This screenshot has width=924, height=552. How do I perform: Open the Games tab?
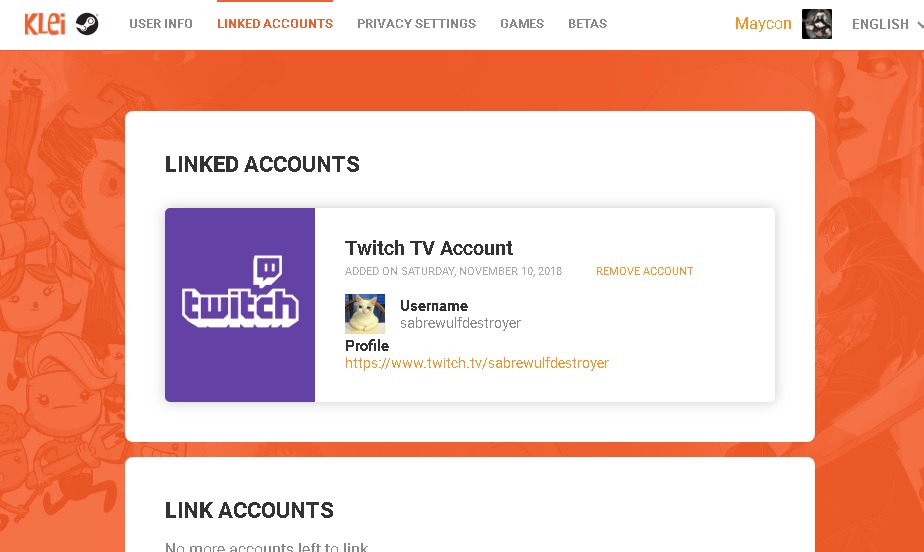click(x=522, y=24)
